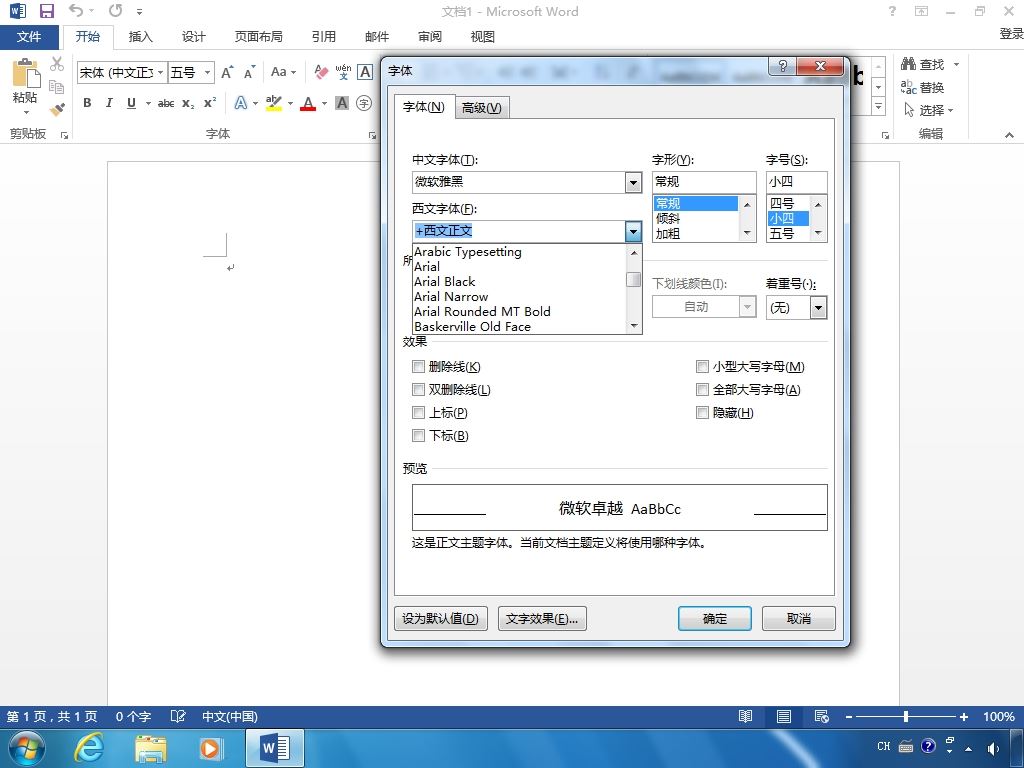This screenshot has height=768, width=1024.
Task: Check the 删除线 strikethrough checkbox
Action: (x=419, y=366)
